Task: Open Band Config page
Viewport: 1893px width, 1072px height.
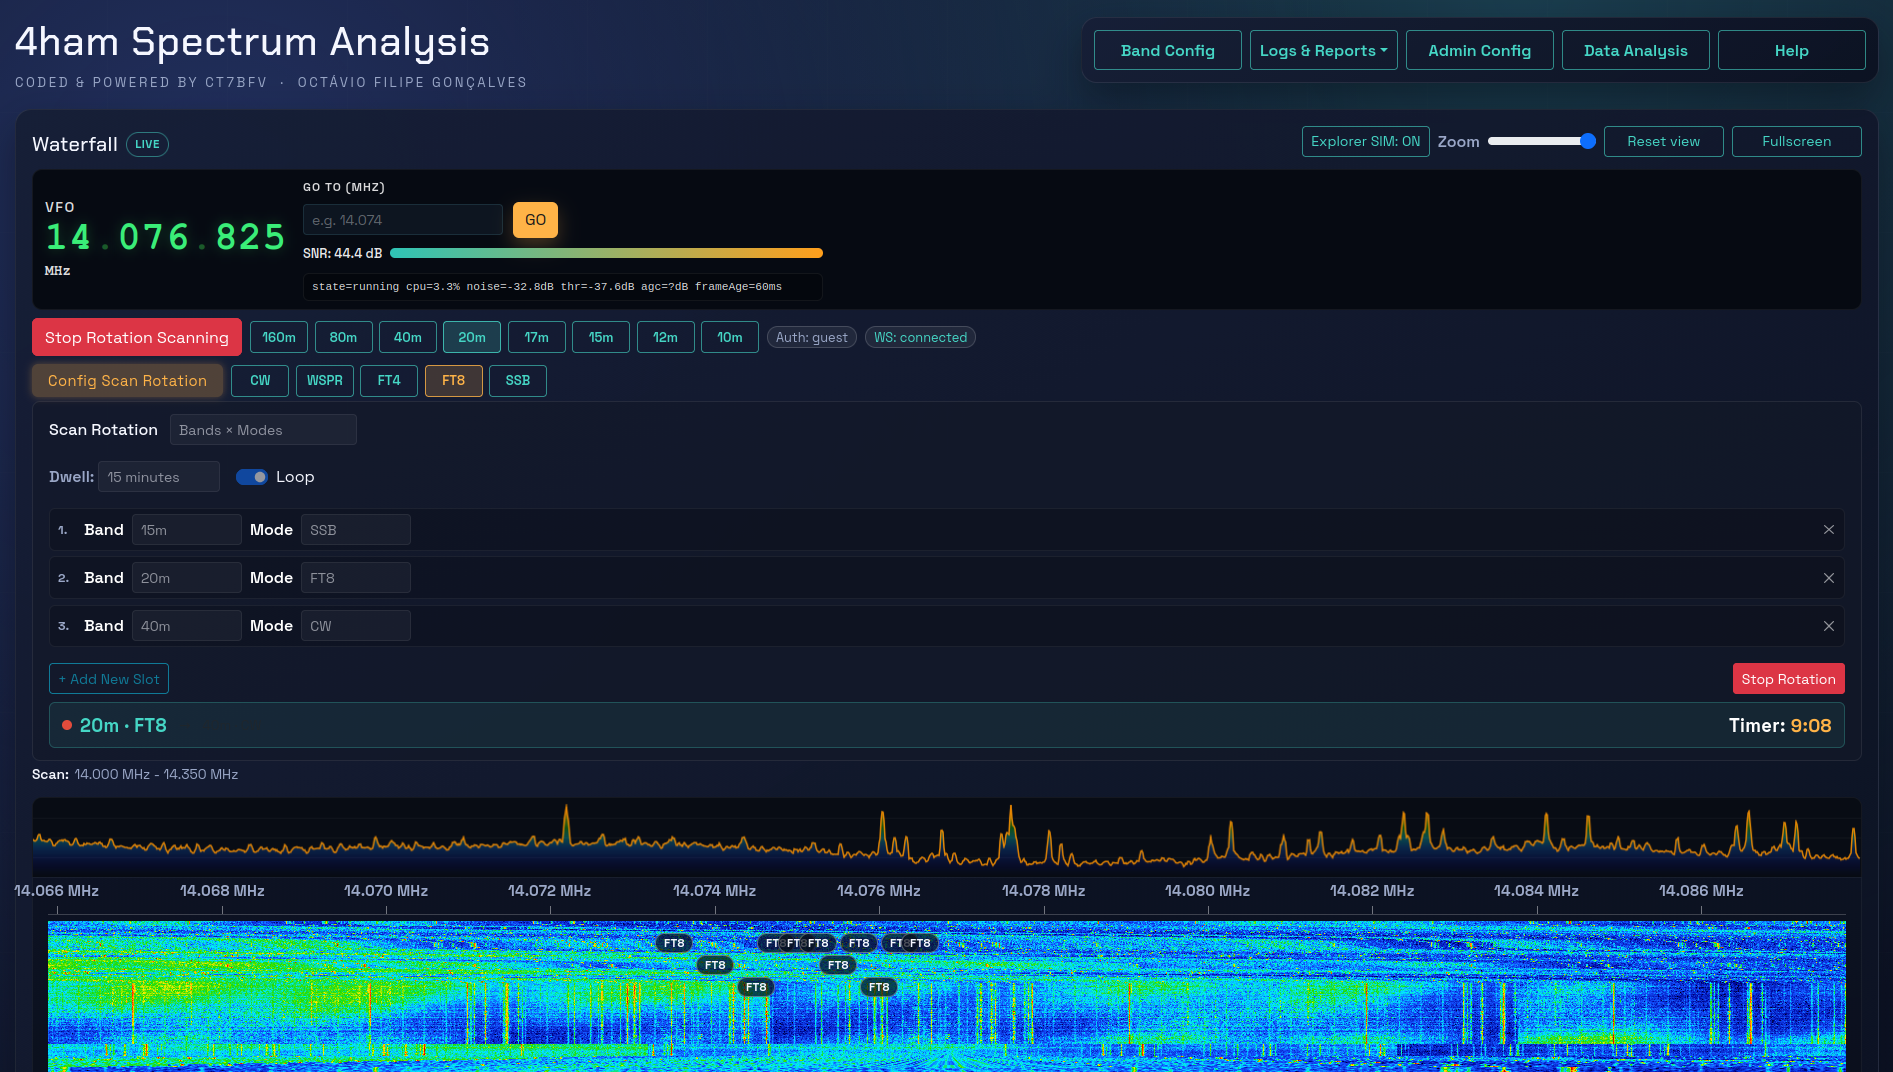Action: coord(1167,50)
